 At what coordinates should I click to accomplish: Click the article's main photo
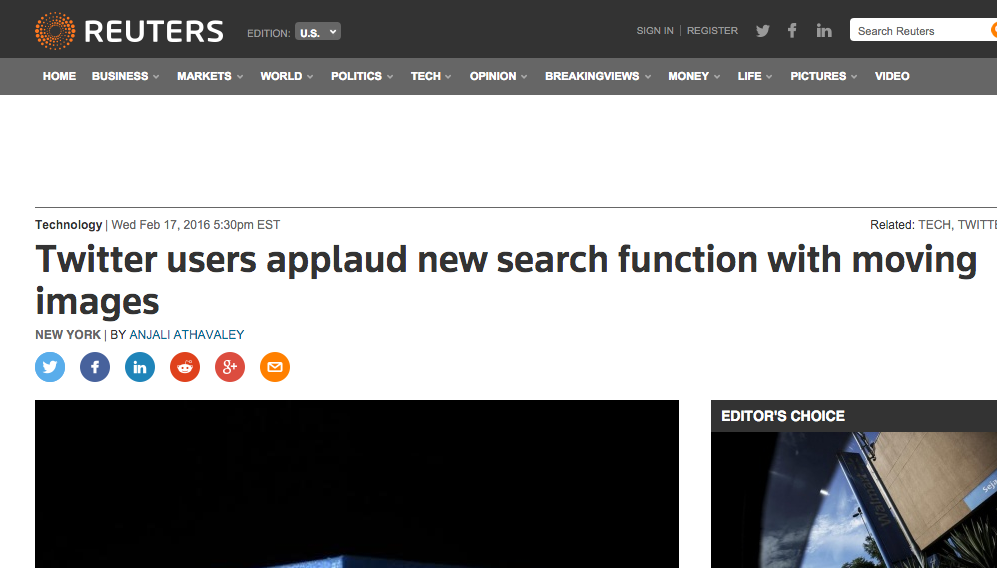tap(357, 484)
